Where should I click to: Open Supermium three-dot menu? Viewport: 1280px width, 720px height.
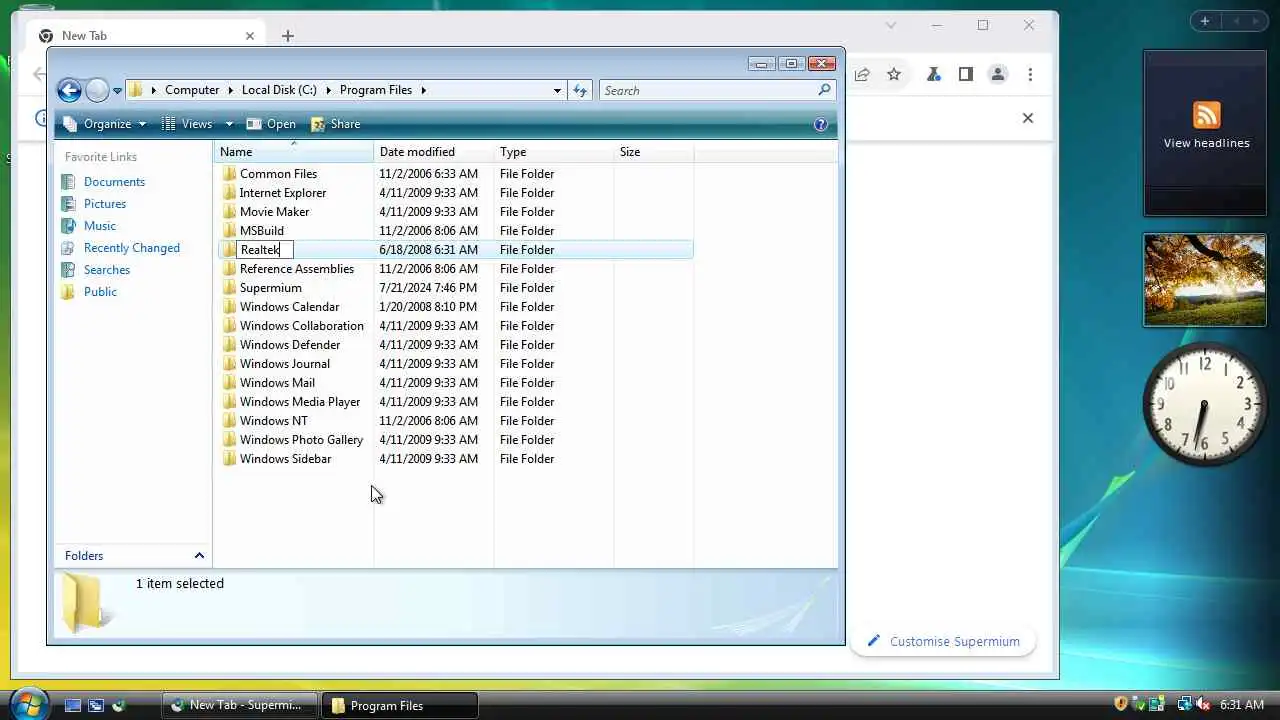(x=1029, y=74)
